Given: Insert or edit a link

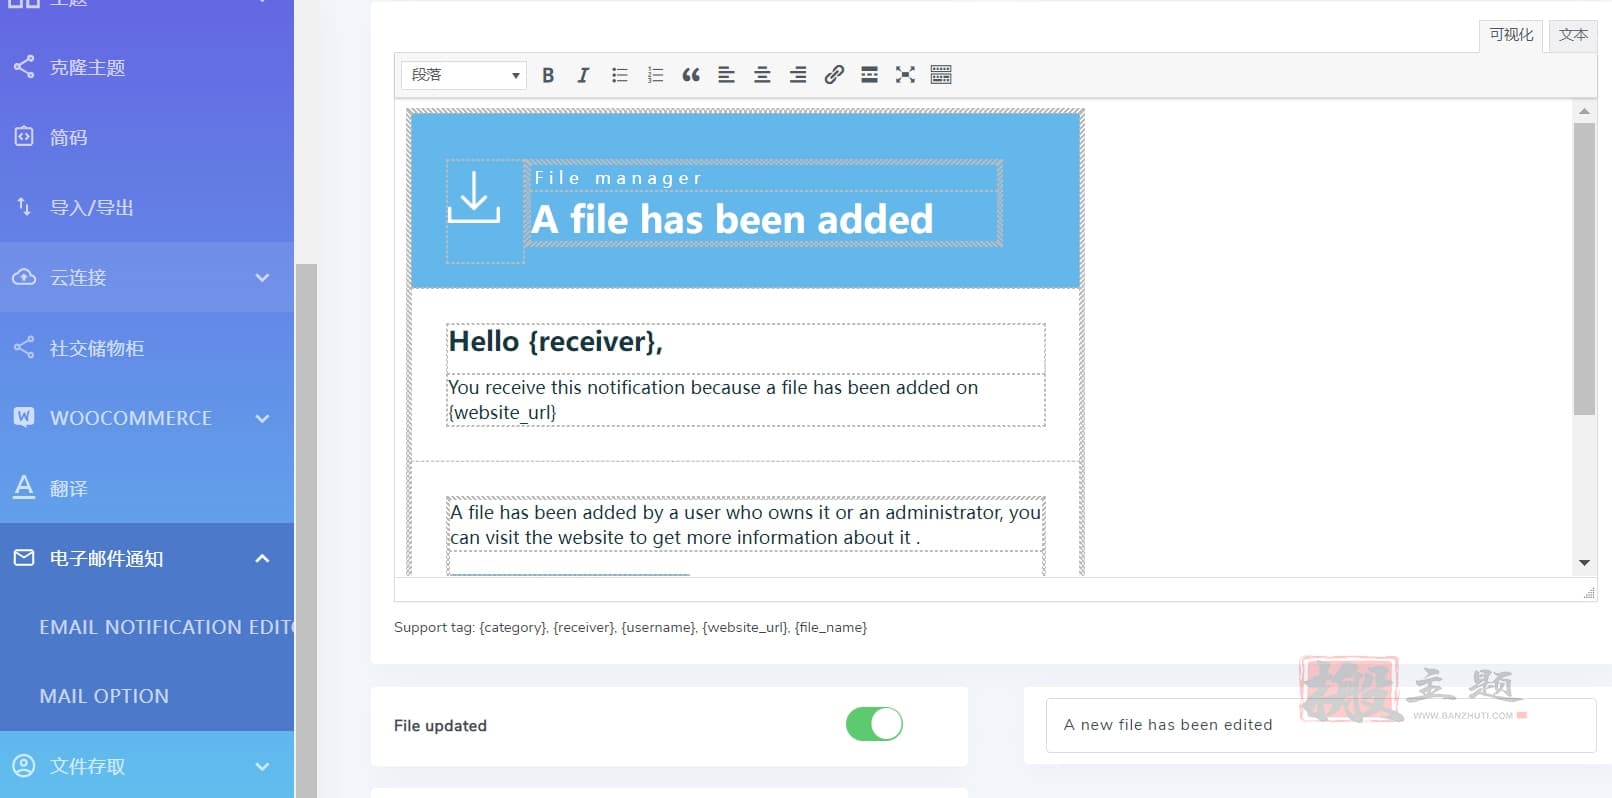Looking at the screenshot, I should pyautogui.click(x=834, y=75).
